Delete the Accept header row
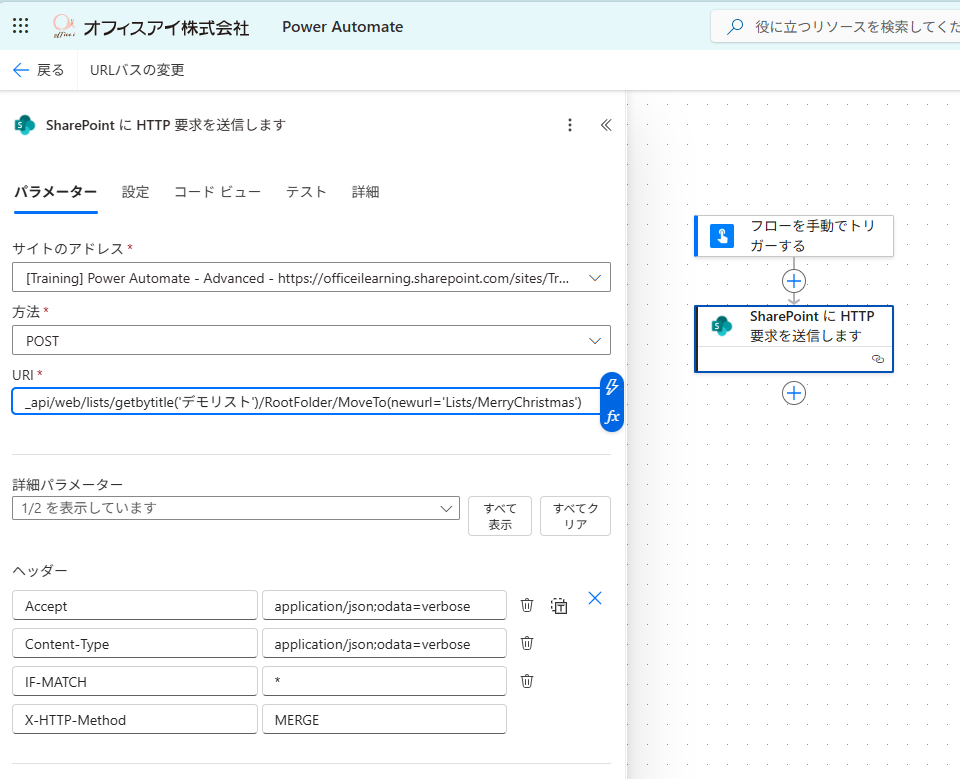 (527, 605)
